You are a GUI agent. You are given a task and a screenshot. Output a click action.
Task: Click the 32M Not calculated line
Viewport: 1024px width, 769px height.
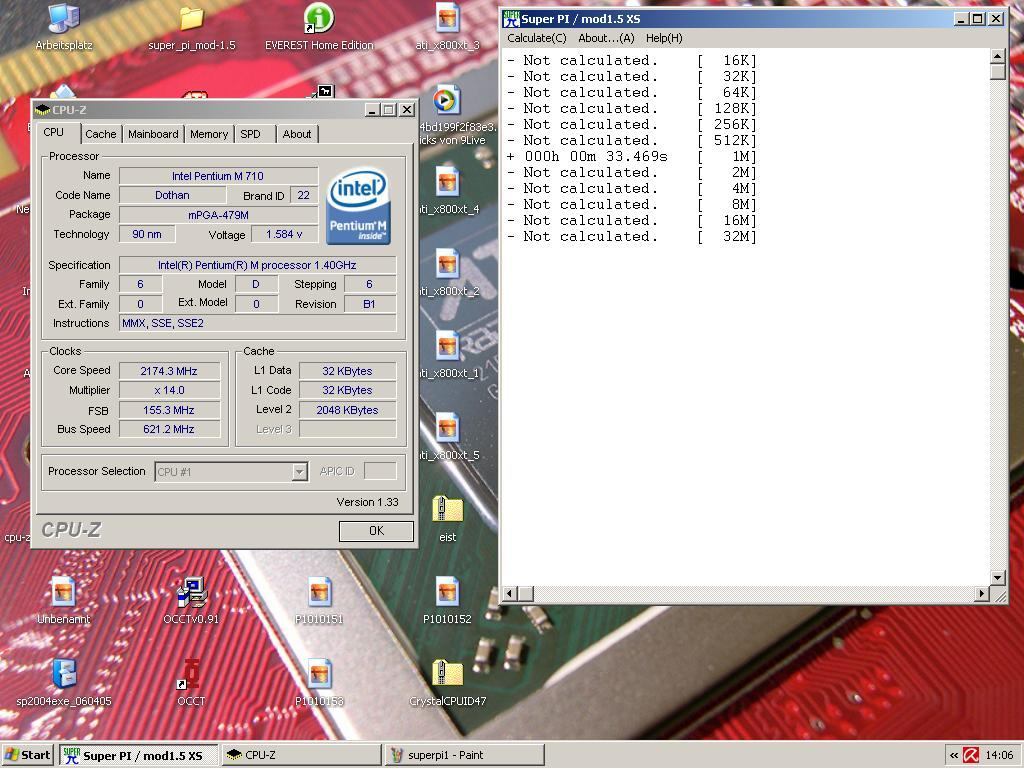pyautogui.click(x=632, y=236)
